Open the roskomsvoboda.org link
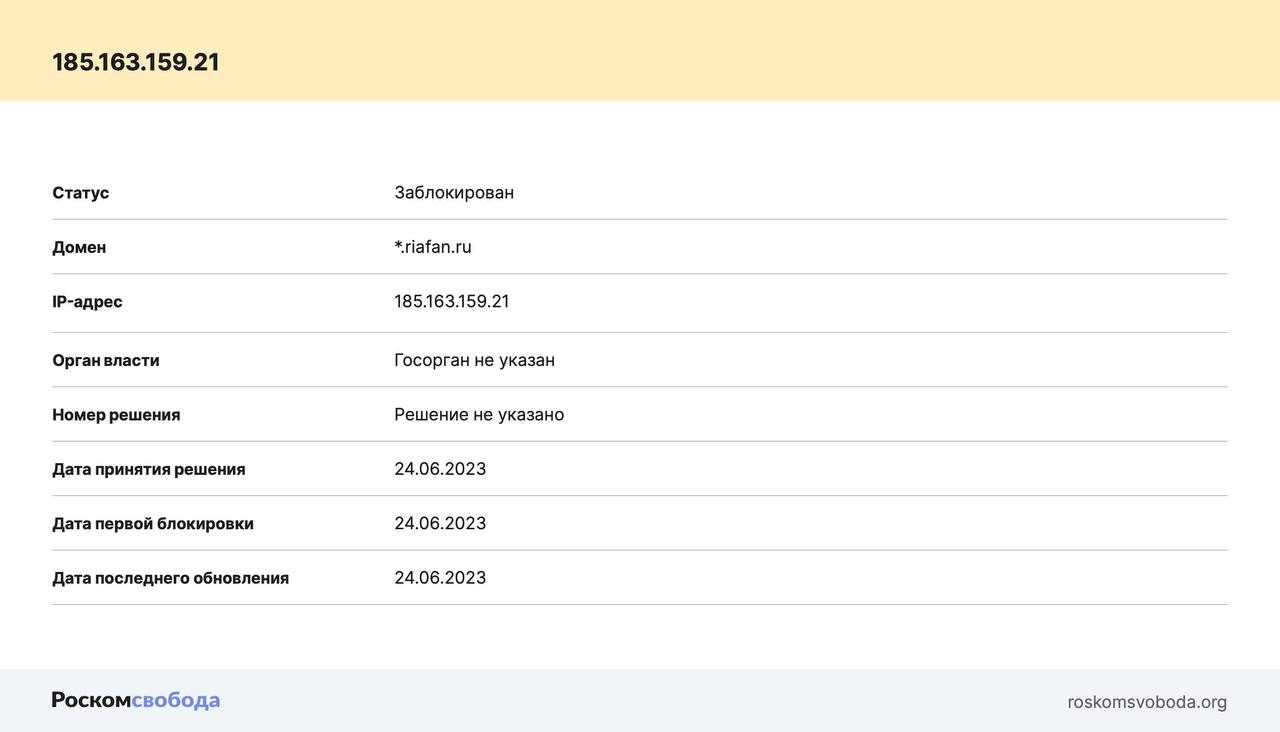This screenshot has height=732, width=1280. [x=1146, y=702]
